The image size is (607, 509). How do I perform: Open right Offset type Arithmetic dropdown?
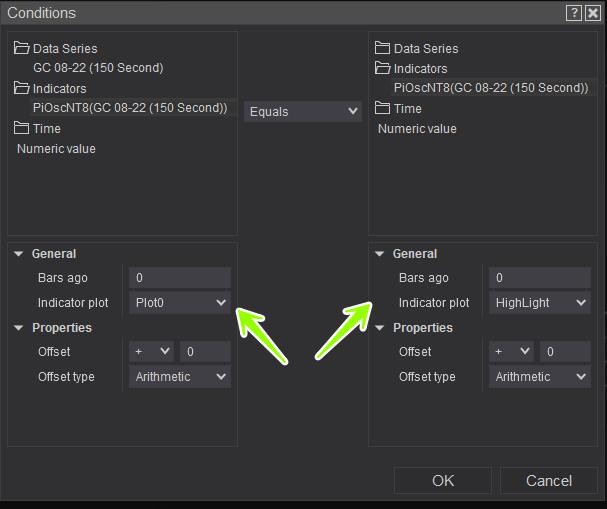pyautogui.click(x=540, y=377)
